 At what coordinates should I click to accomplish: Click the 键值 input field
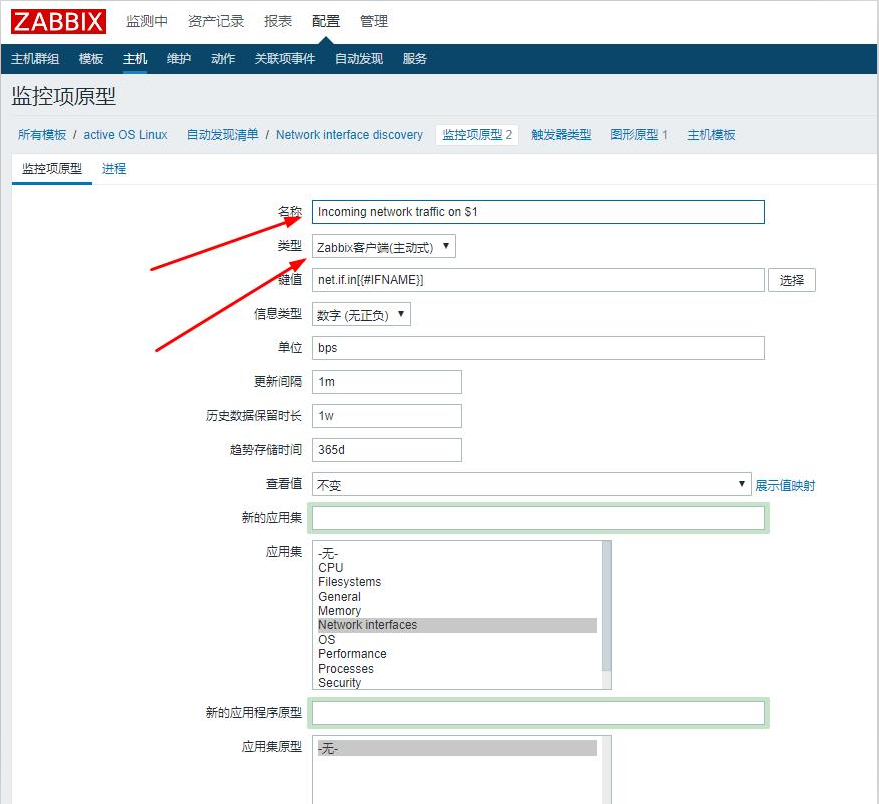coord(538,280)
